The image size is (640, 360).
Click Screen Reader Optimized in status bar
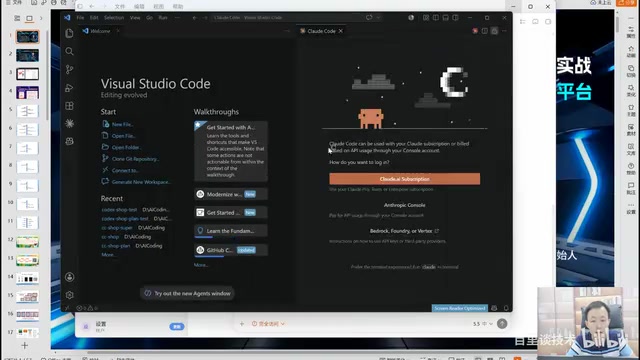[x=460, y=308]
